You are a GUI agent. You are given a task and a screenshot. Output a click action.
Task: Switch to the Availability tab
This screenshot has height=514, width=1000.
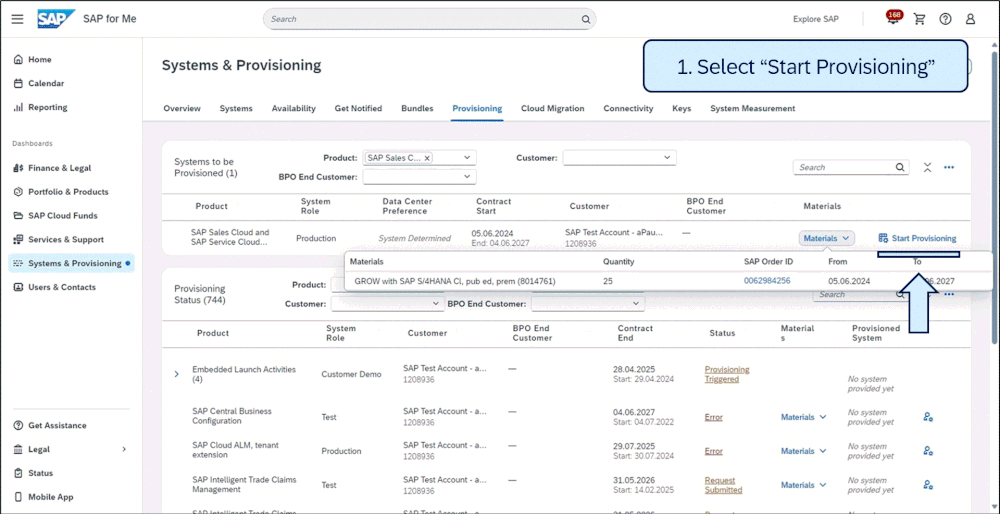pyautogui.click(x=293, y=108)
